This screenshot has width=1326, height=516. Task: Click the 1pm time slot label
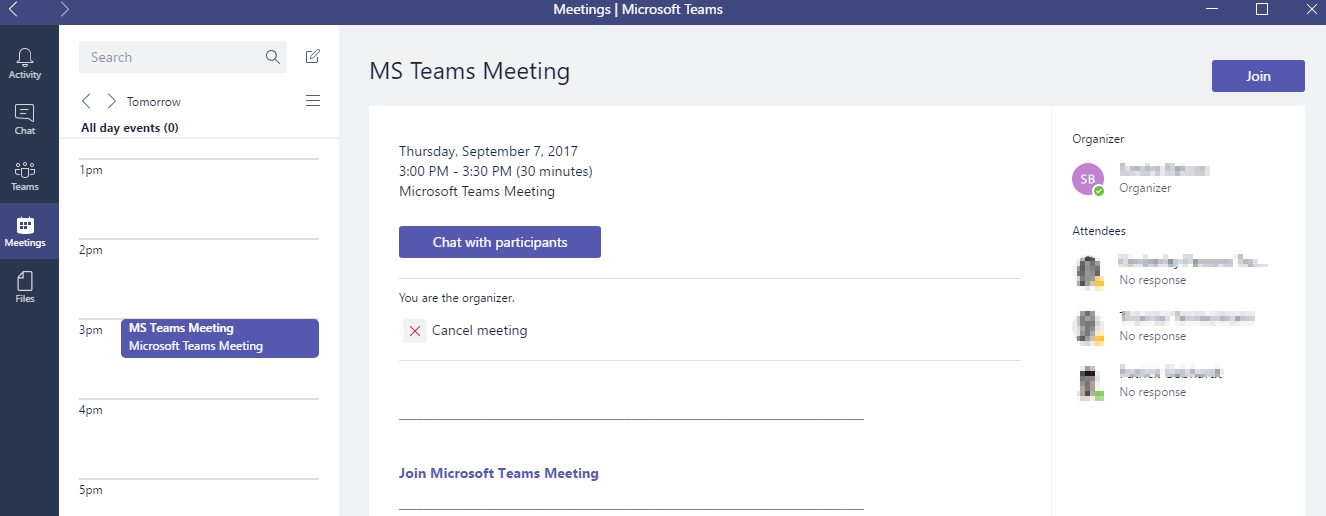tap(92, 170)
